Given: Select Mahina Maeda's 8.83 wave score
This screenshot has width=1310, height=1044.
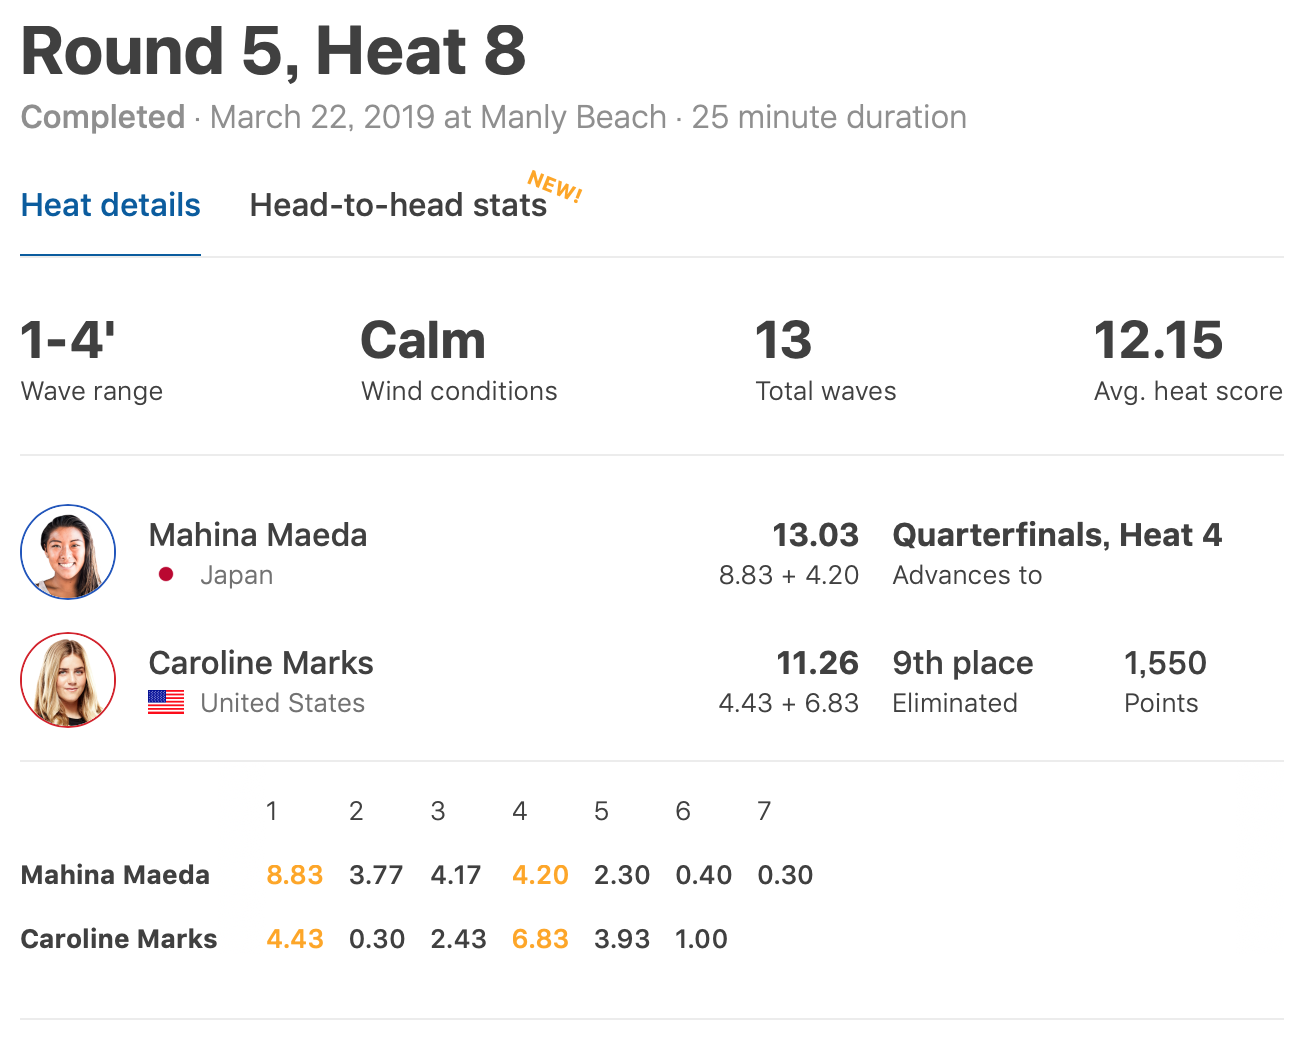Looking at the screenshot, I should point(294,875).
